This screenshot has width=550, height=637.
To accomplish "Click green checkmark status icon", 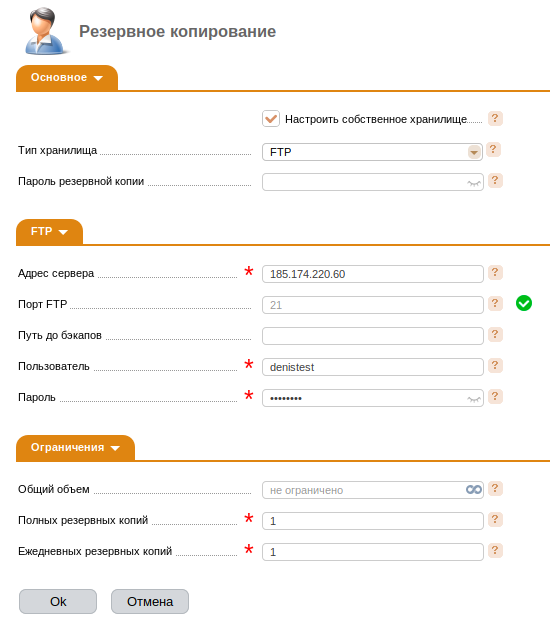I will (524, 303).
